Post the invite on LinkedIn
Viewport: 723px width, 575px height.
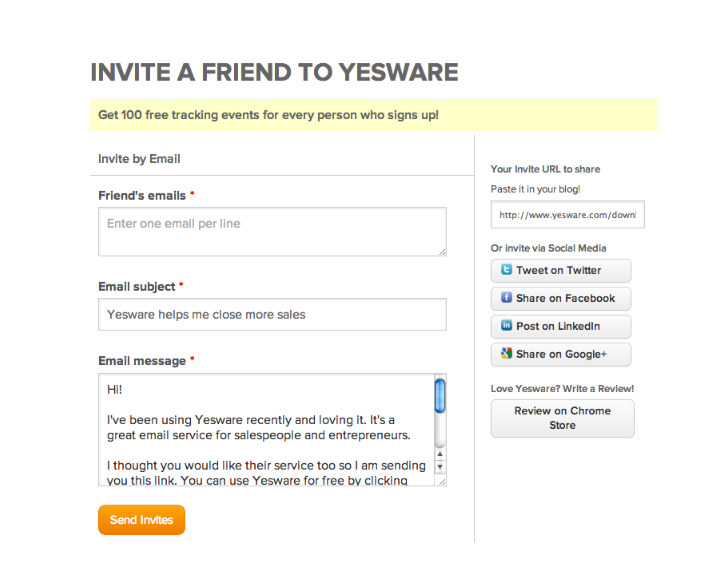561,326
